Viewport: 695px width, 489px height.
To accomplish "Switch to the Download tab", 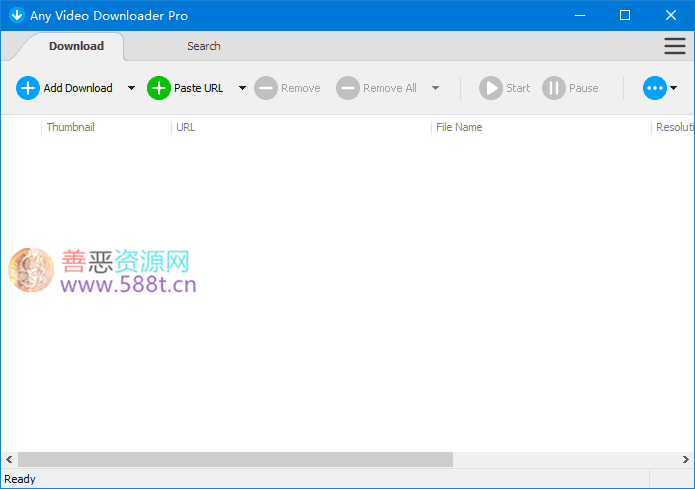I will 76,46.
